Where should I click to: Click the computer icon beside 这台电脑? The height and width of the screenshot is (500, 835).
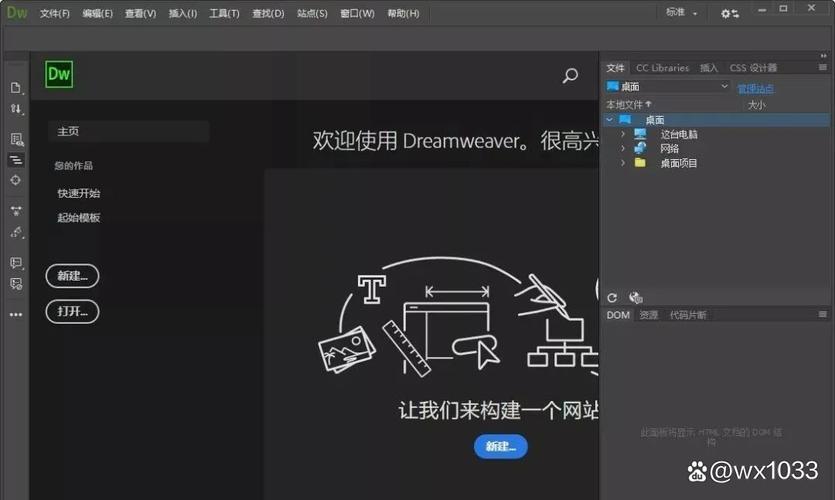(x=640, y=134)
